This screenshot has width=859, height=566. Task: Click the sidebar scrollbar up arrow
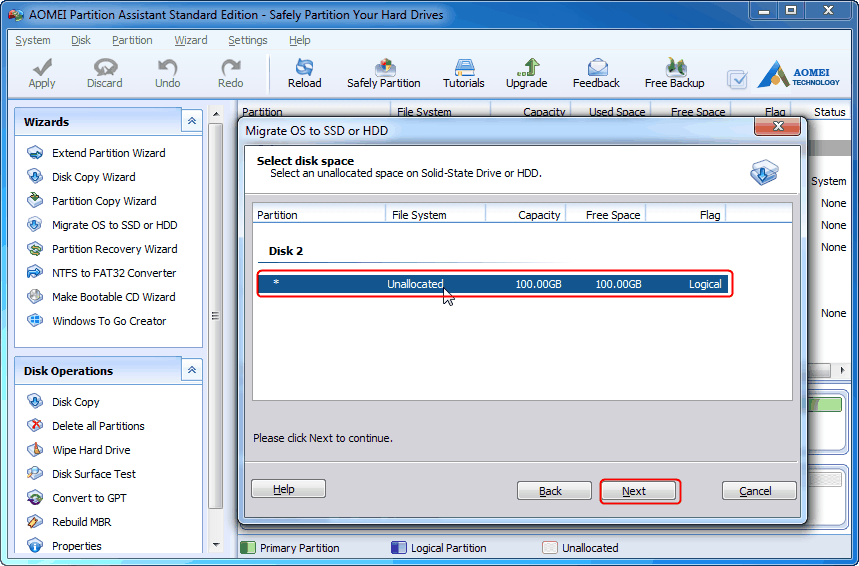[x=216, y=114]
